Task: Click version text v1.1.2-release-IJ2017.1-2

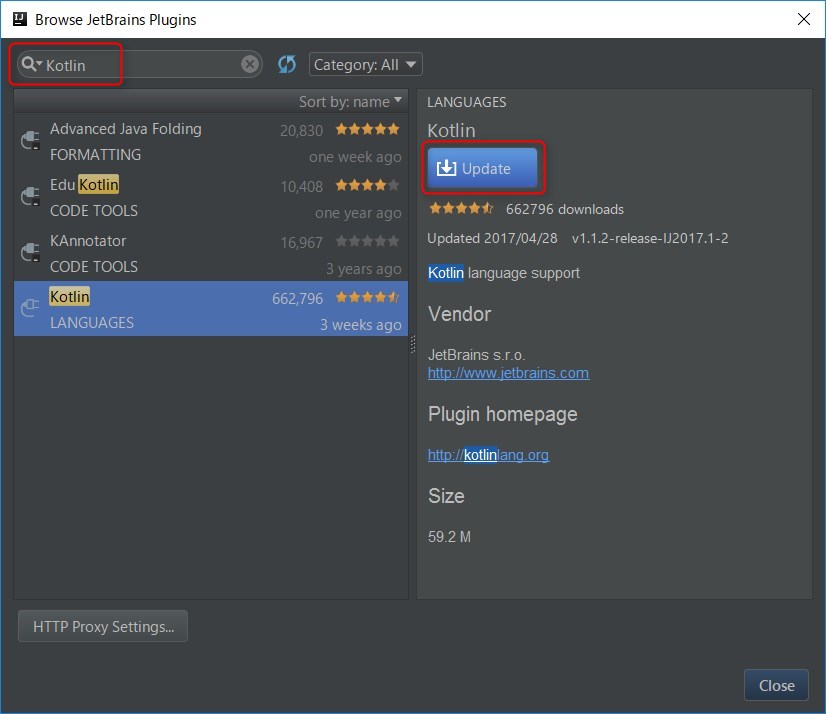Action: [x=650, y=238]
